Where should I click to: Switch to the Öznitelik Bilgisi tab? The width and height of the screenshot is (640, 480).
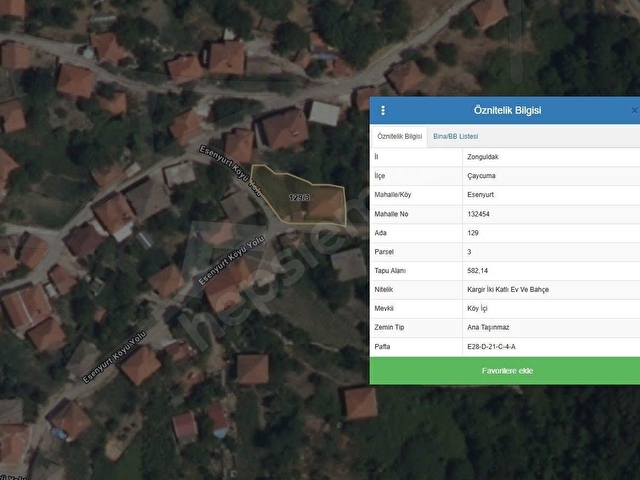399,136
